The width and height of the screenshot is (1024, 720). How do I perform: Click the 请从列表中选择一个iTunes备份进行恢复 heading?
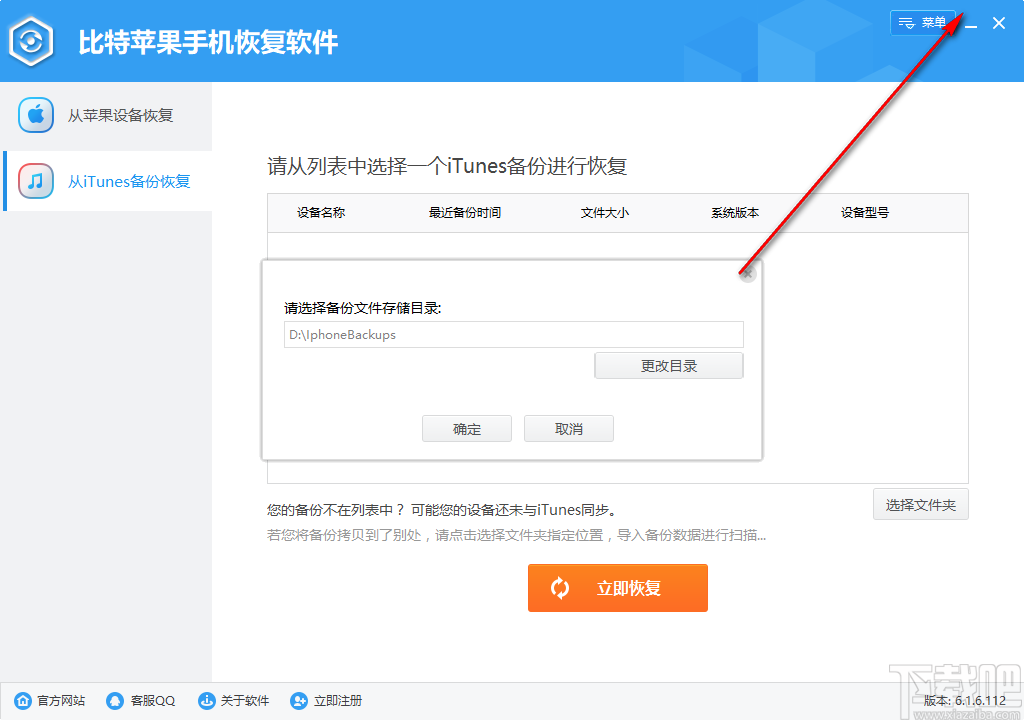(x=447, y=166)
